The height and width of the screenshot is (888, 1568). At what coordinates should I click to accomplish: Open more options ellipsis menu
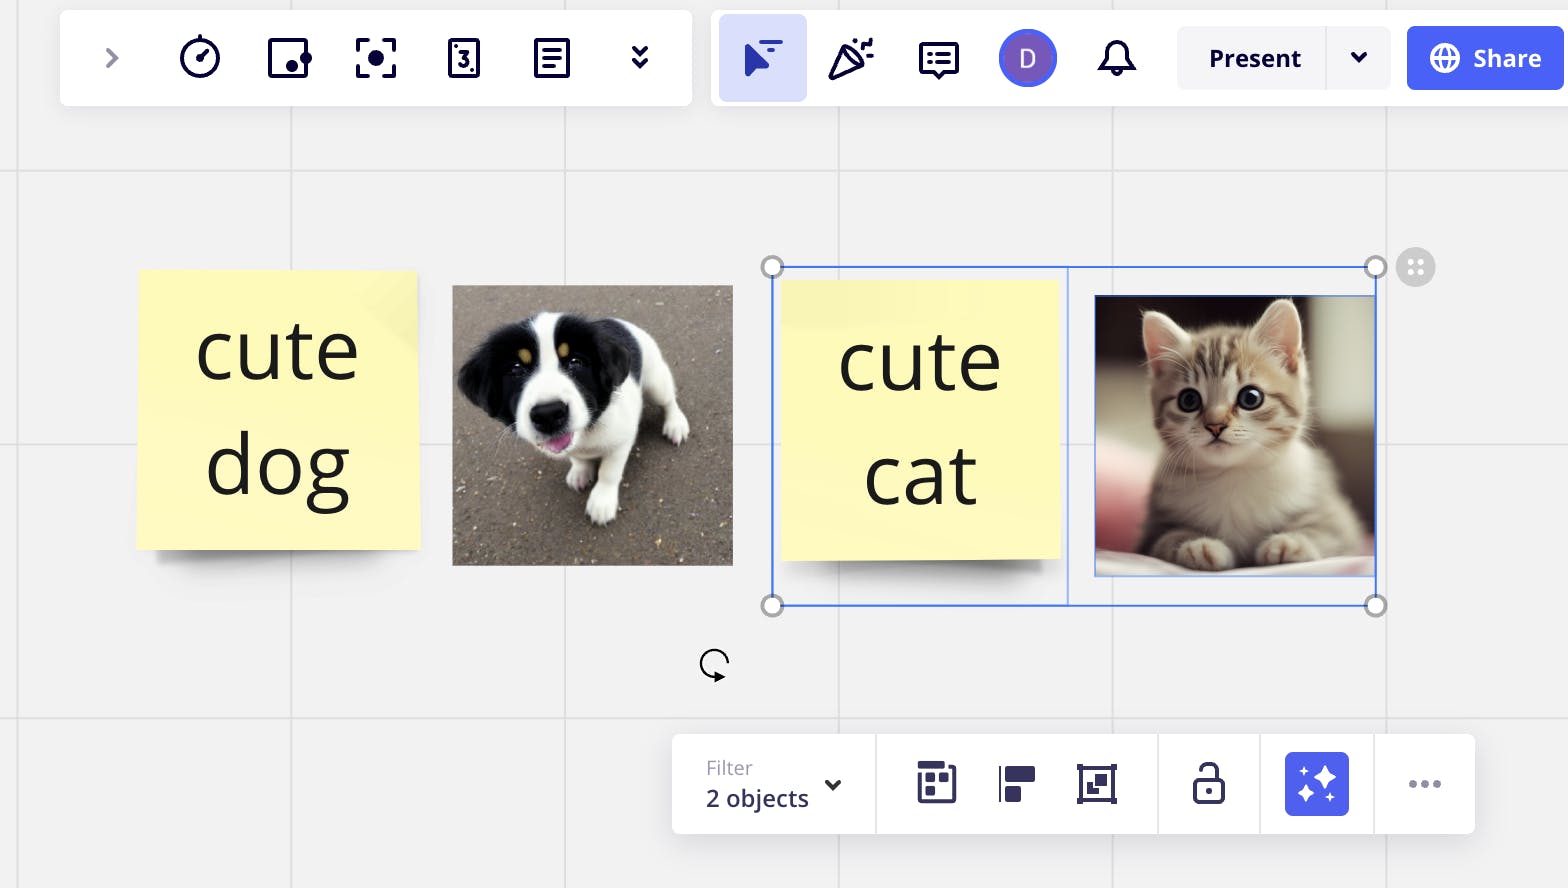(x=1424, y=784)
